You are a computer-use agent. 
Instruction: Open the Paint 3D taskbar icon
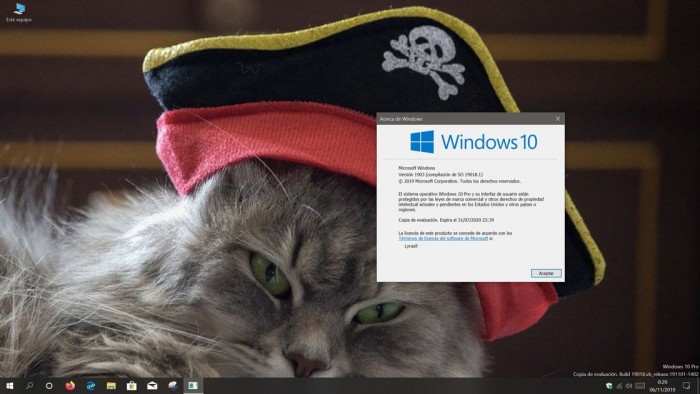[173, 386]
